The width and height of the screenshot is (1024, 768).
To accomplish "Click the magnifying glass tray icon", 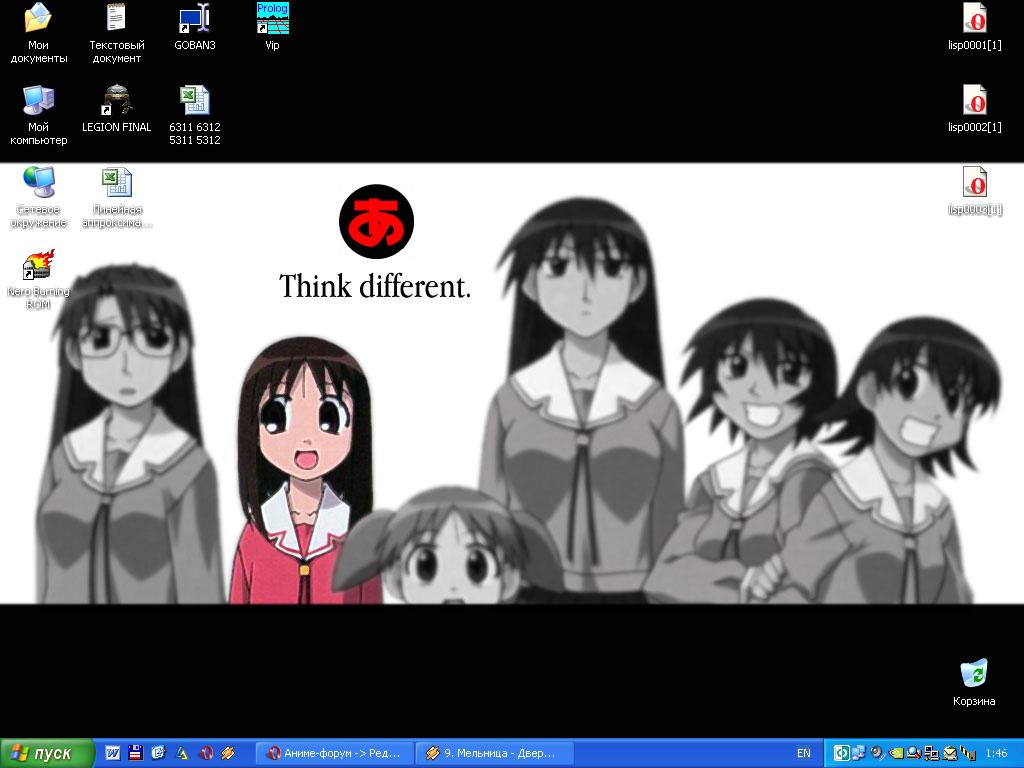I will click(x=914, y=754).
